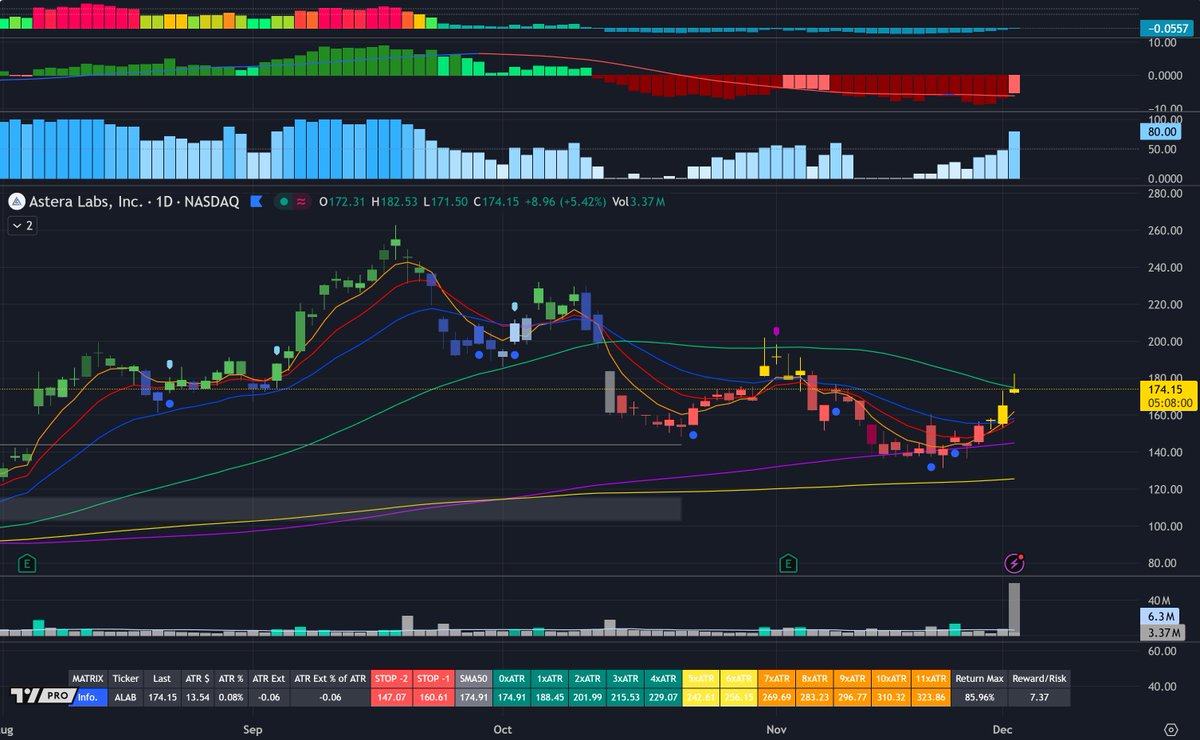Click the November earnings E marker
This screenshot has width=1200, height=740.
(x=789, y=565)
